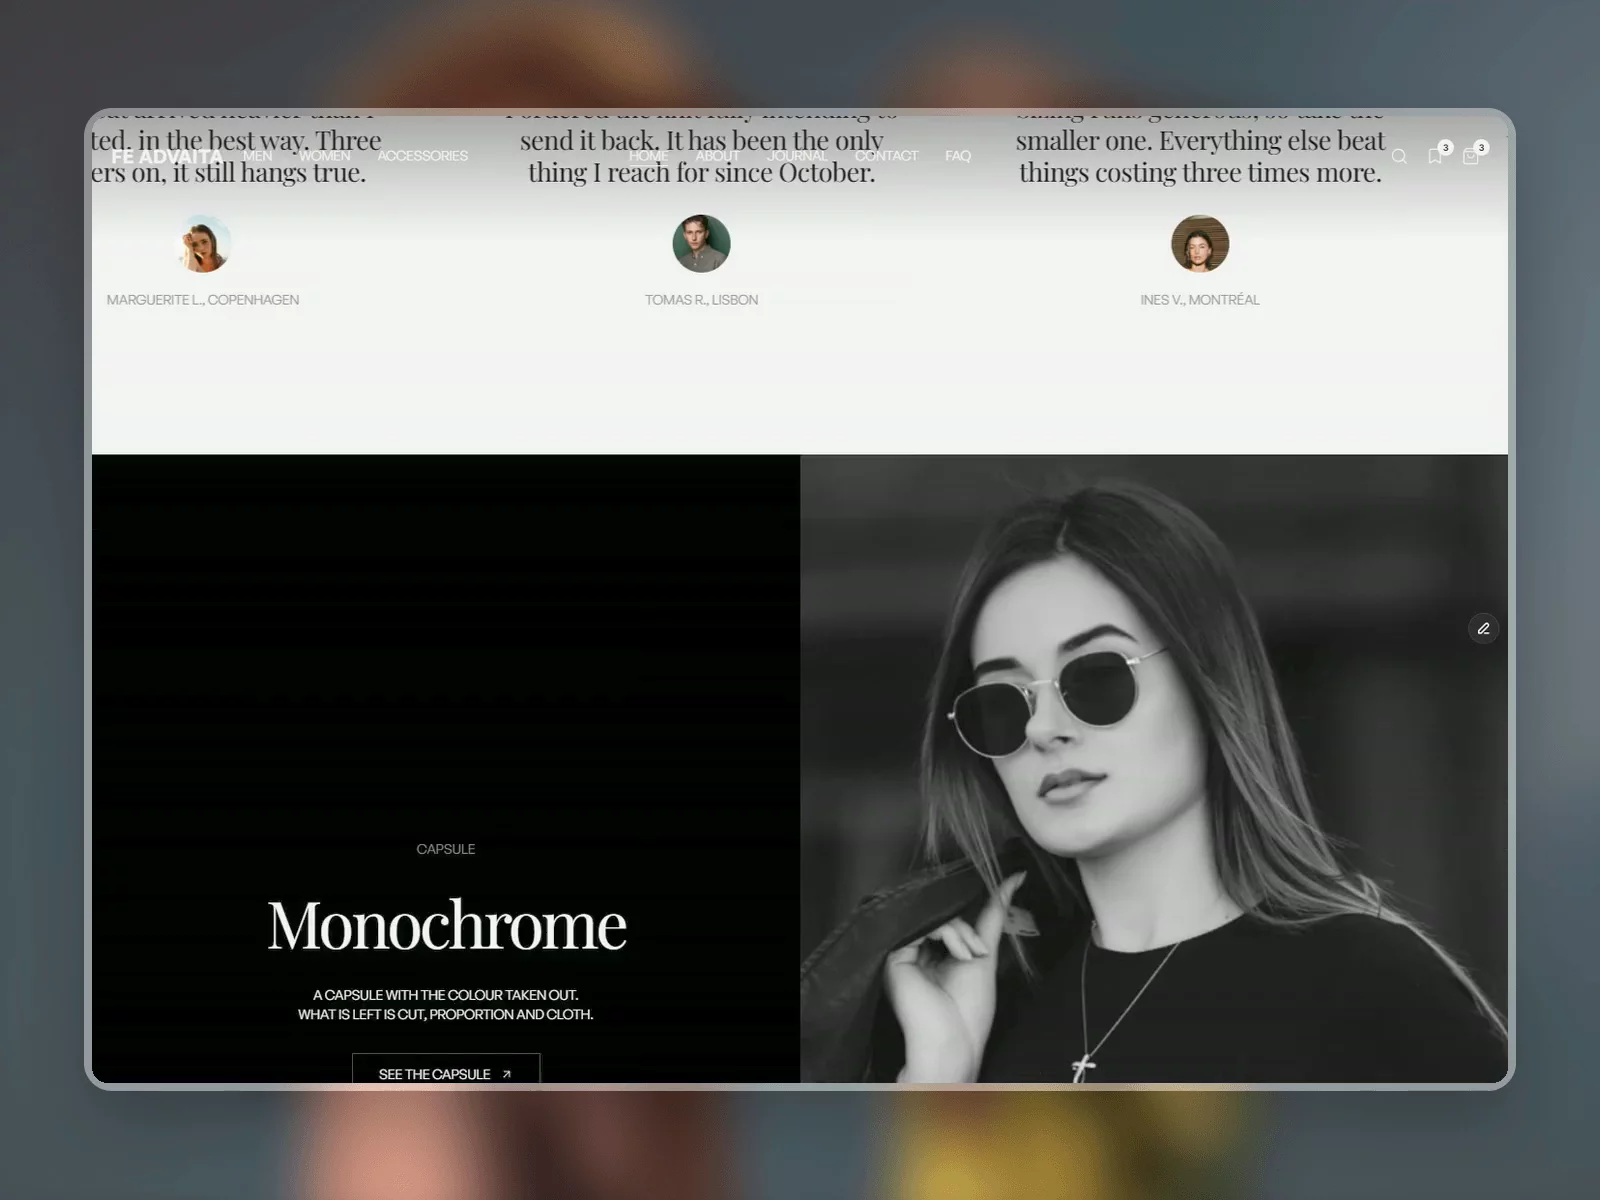Click the name 'INES V., MONTRÉAL'
The width and height of the screenshot is (1600, 1200).
[x=1200, y=300]
